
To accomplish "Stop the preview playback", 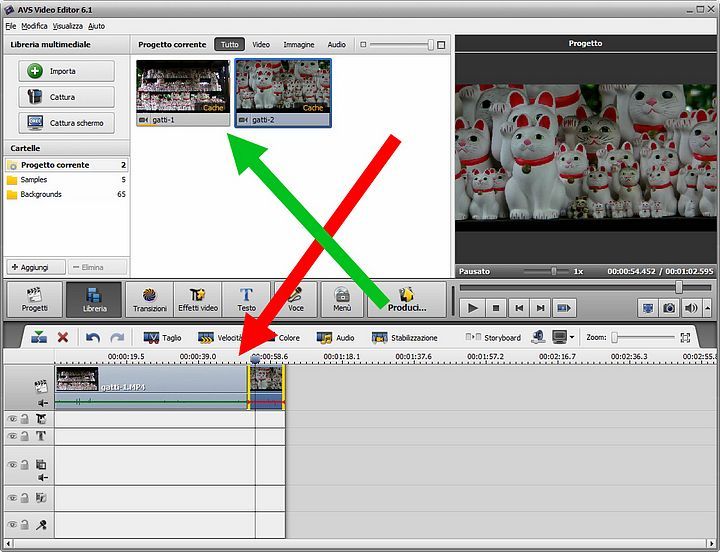I will tap(496, 308).
